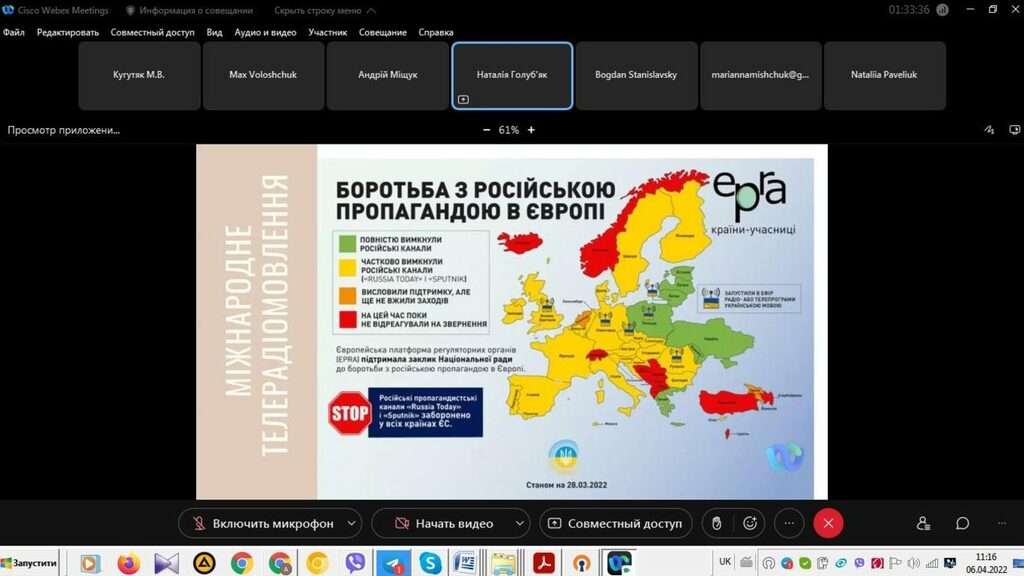Open the Аудио и видео menu
The width and height of the screenshot is (1024, 576).
click(265, 32)
